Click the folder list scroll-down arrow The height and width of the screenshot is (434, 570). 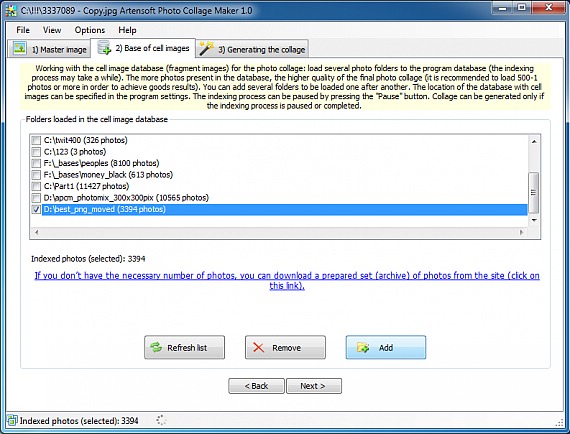point(534,220)
